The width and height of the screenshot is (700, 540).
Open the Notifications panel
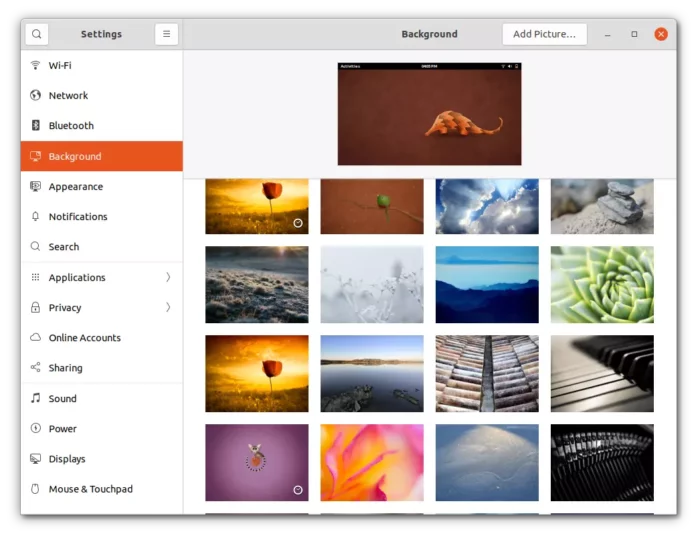click(102, 216)
